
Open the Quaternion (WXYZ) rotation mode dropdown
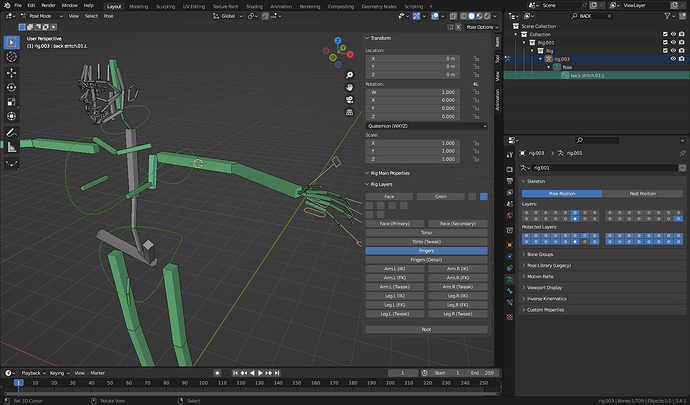[x=426, y=126]
